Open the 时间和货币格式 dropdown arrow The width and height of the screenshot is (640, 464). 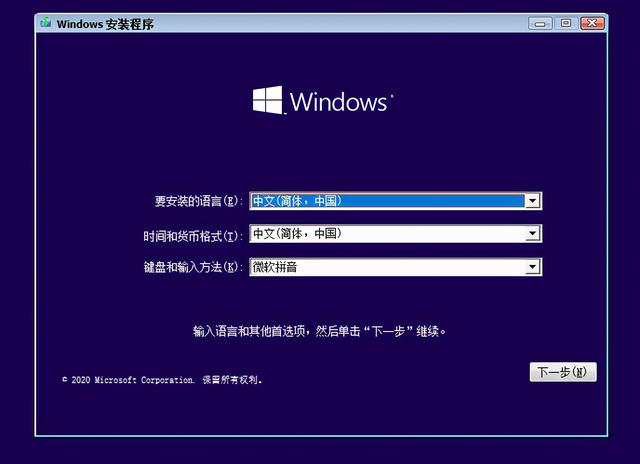532,234
